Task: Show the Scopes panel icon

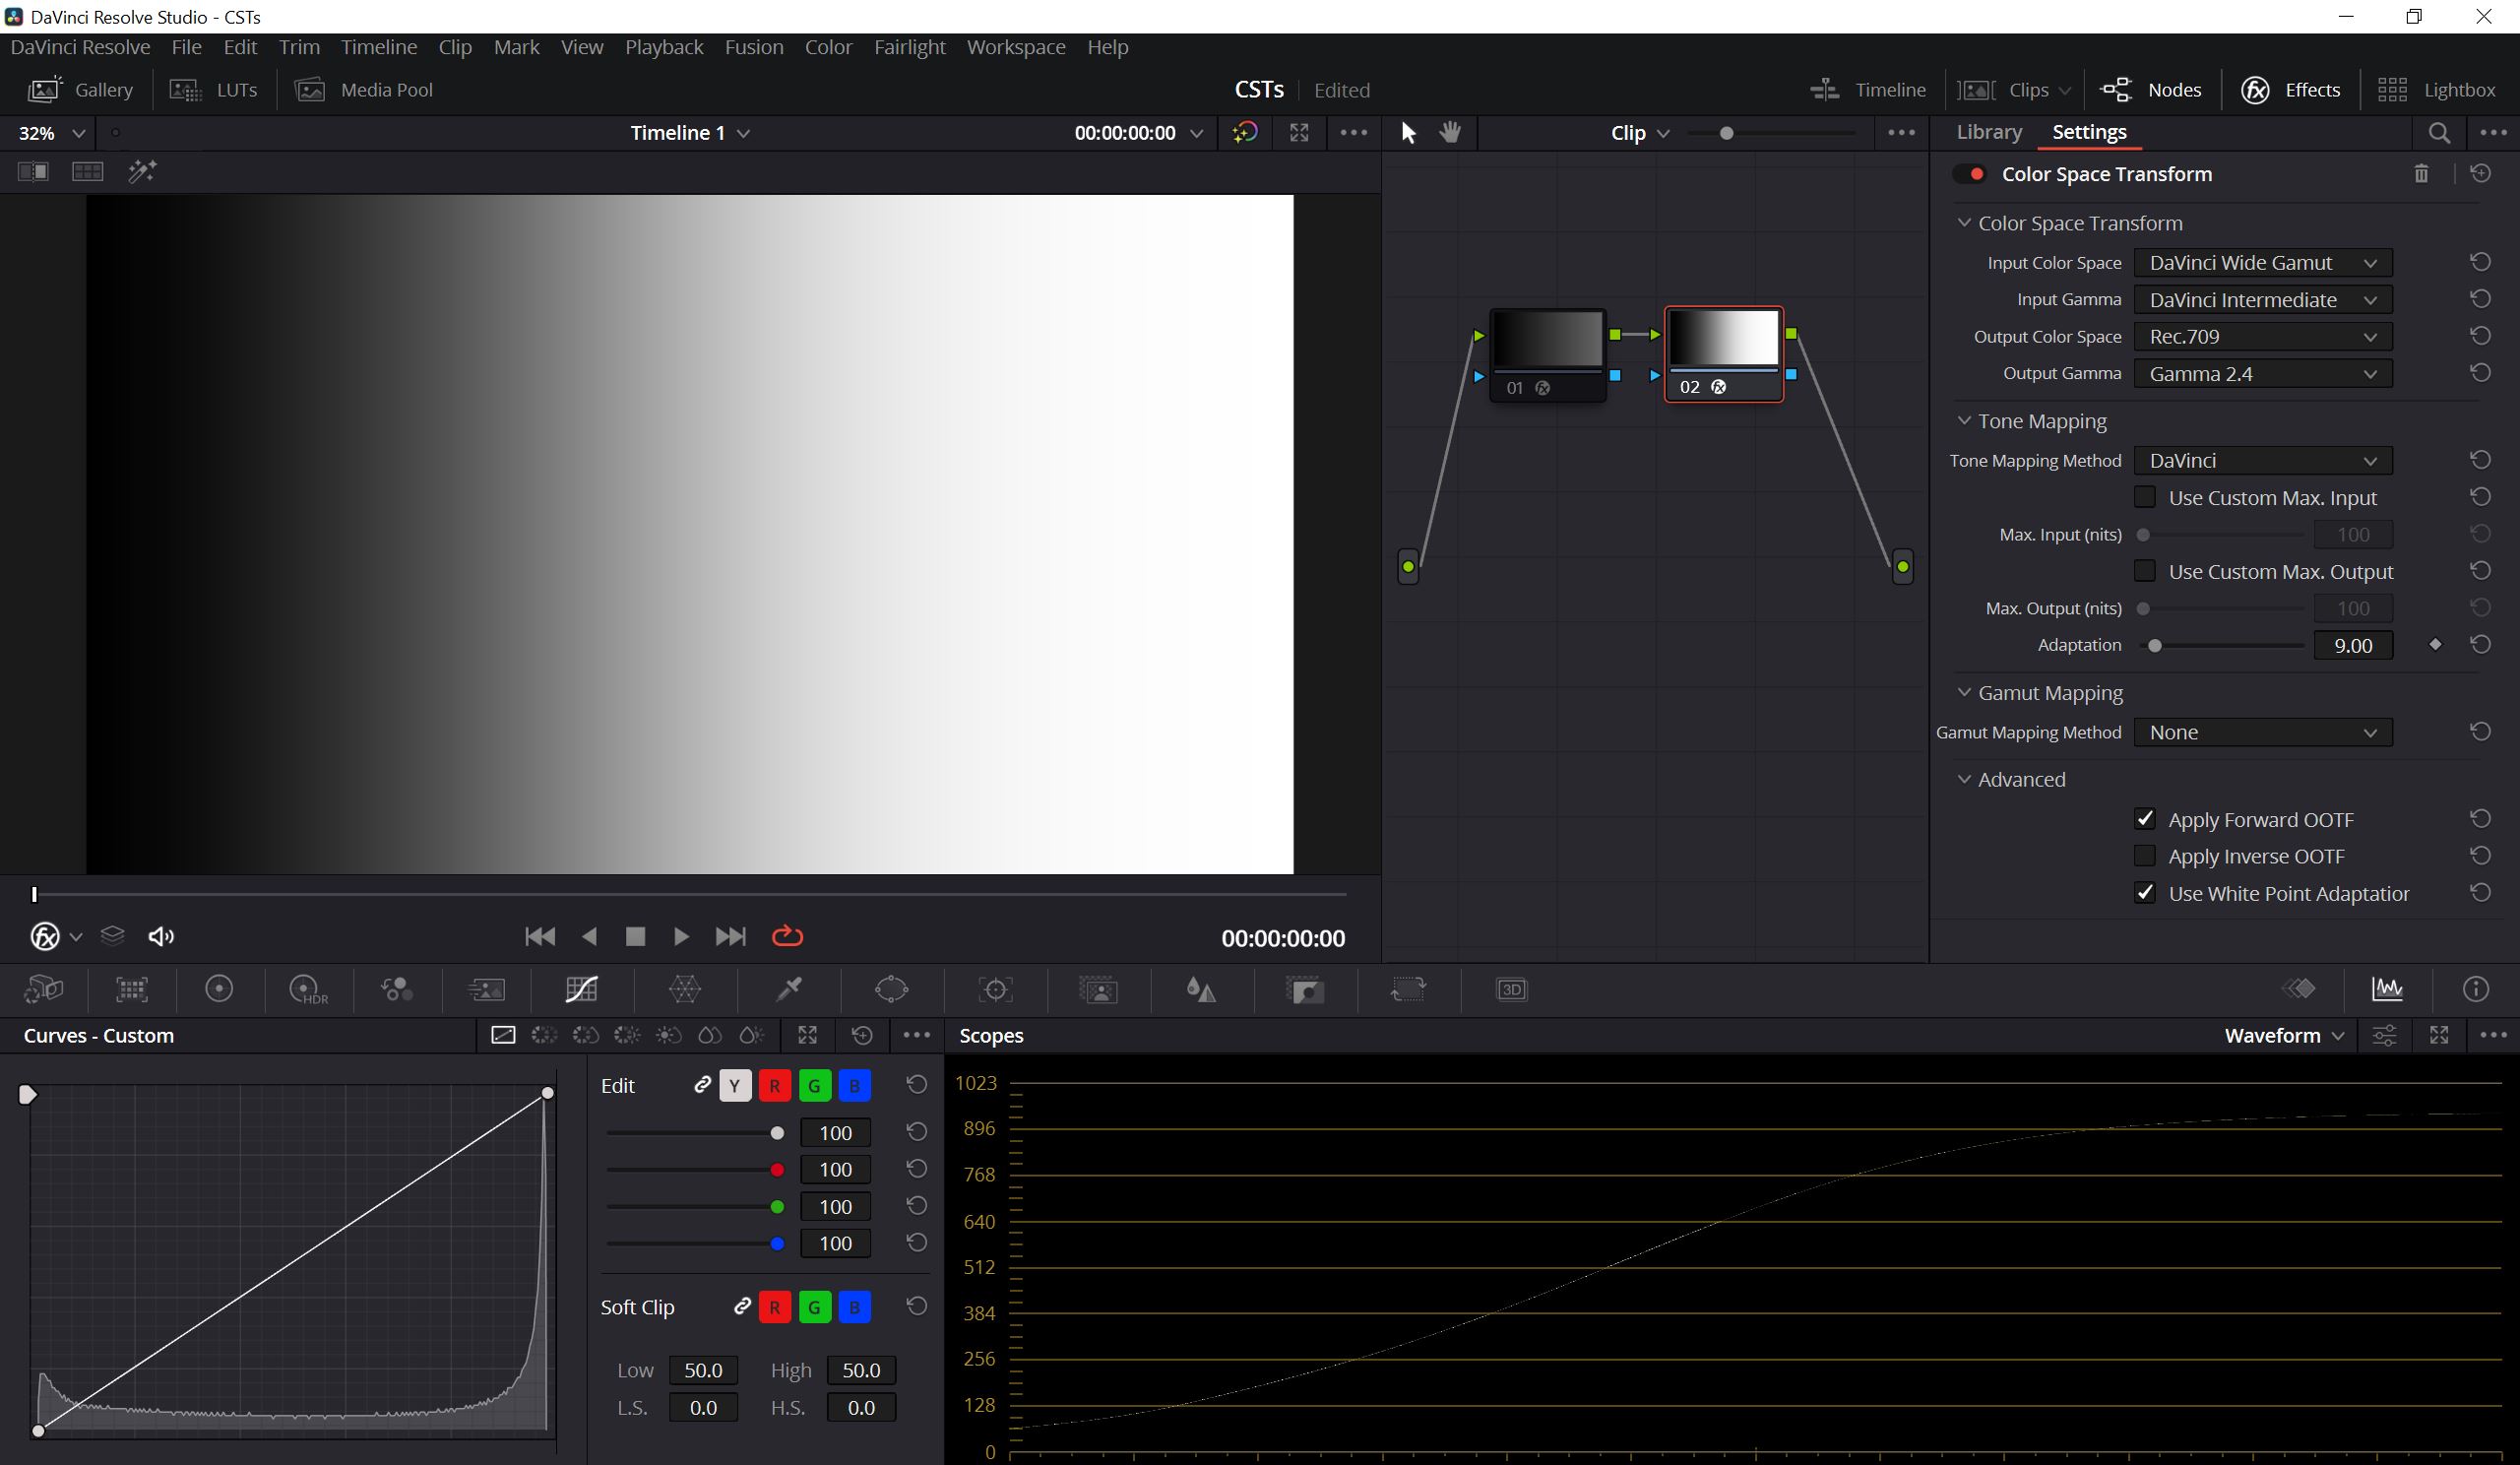Action: tap(2387, 989)
